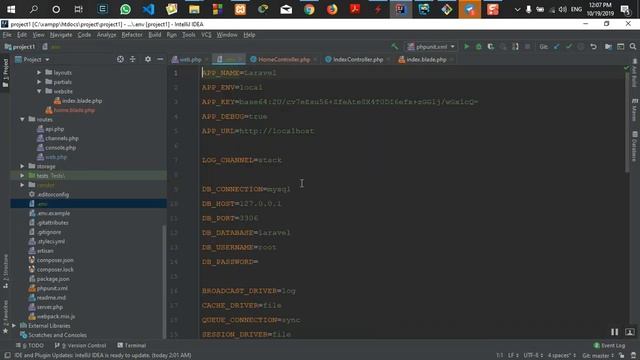Image resolution: width=640 pixels, height=360 pixels.
Task: Change file encoding UTF-8 in status bar
Action: pos(533,356)
